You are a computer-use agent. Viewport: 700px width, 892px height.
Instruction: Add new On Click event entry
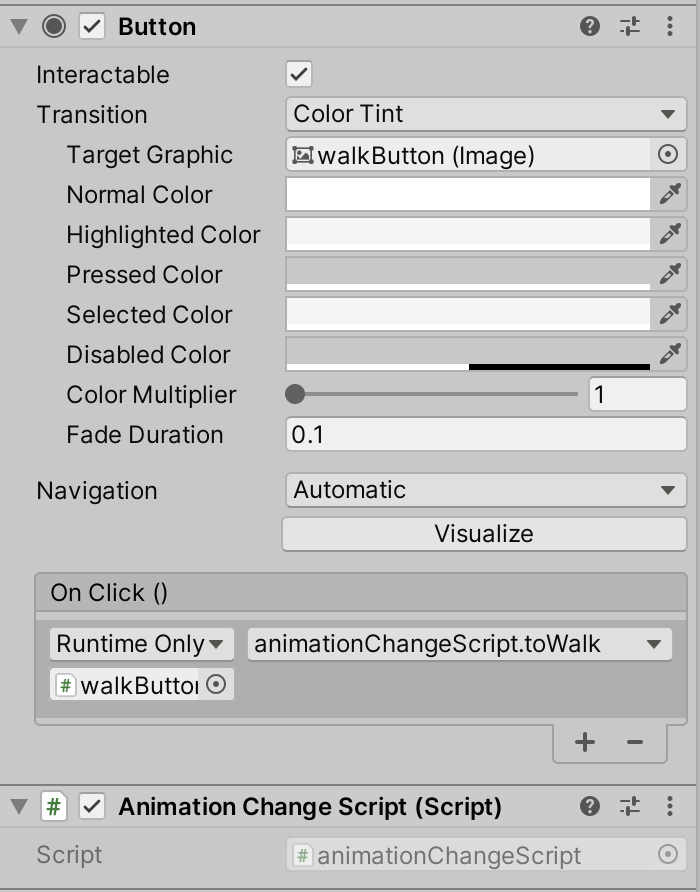click(x=584, y=742)
